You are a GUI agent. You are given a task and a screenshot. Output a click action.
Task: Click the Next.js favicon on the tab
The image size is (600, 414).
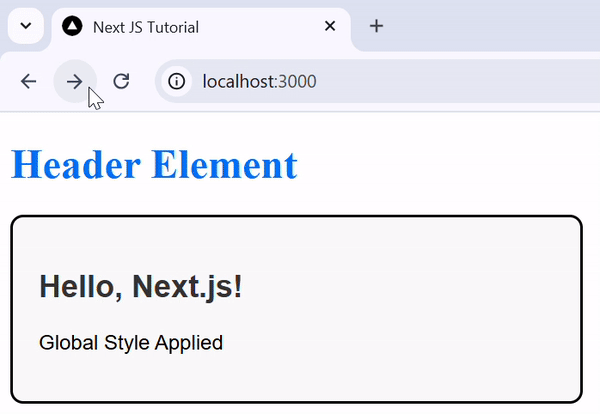(x=72, y=26)
